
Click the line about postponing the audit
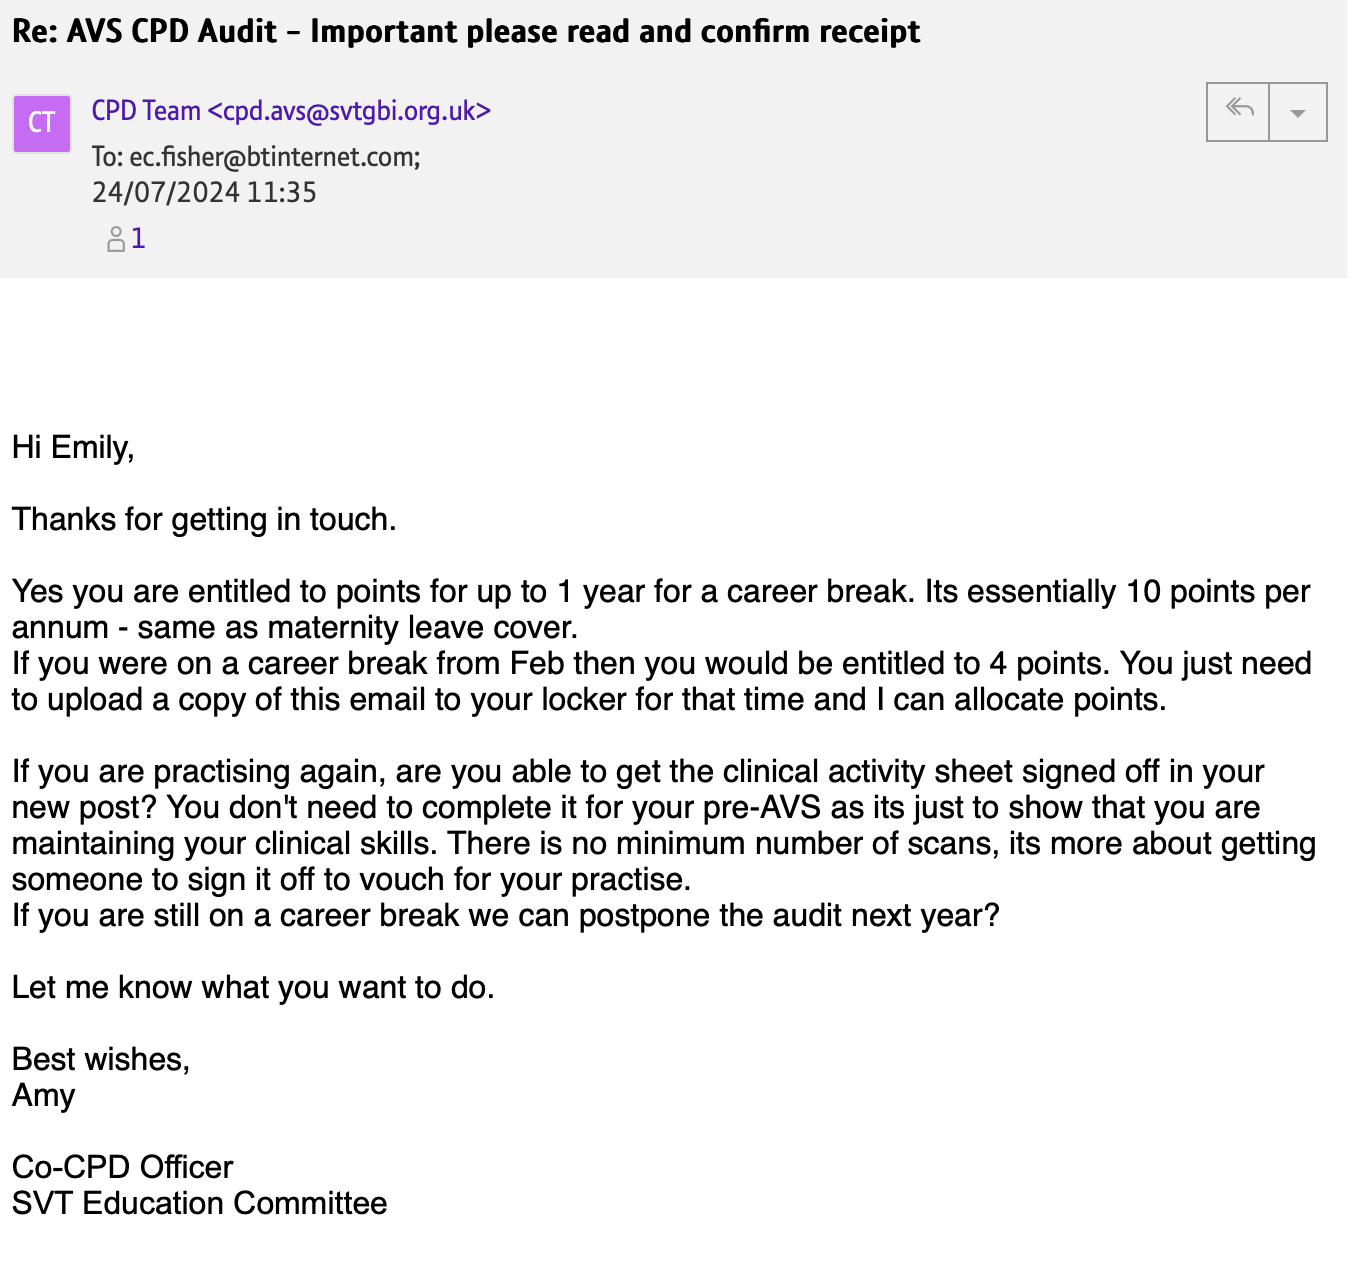pyautogui.click(x=505, y=916)
